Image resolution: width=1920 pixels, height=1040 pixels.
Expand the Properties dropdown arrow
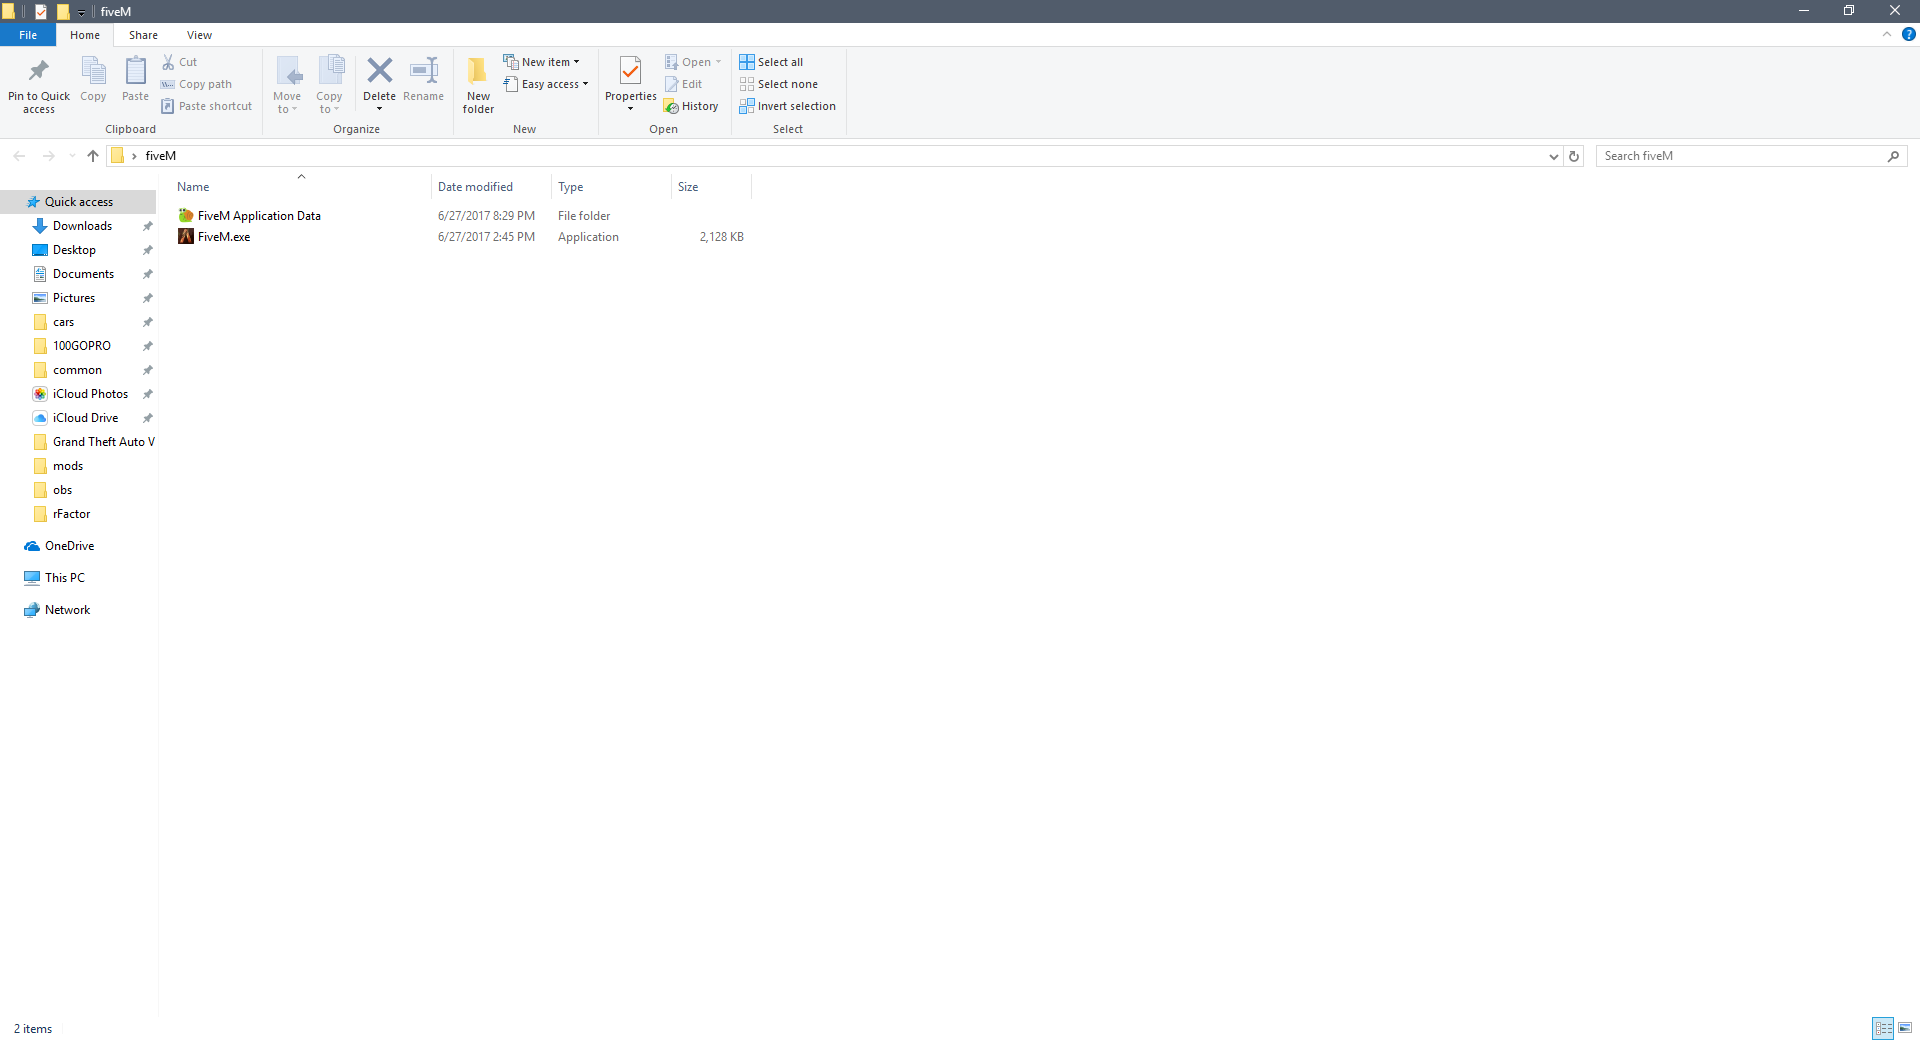pos(630,109)
